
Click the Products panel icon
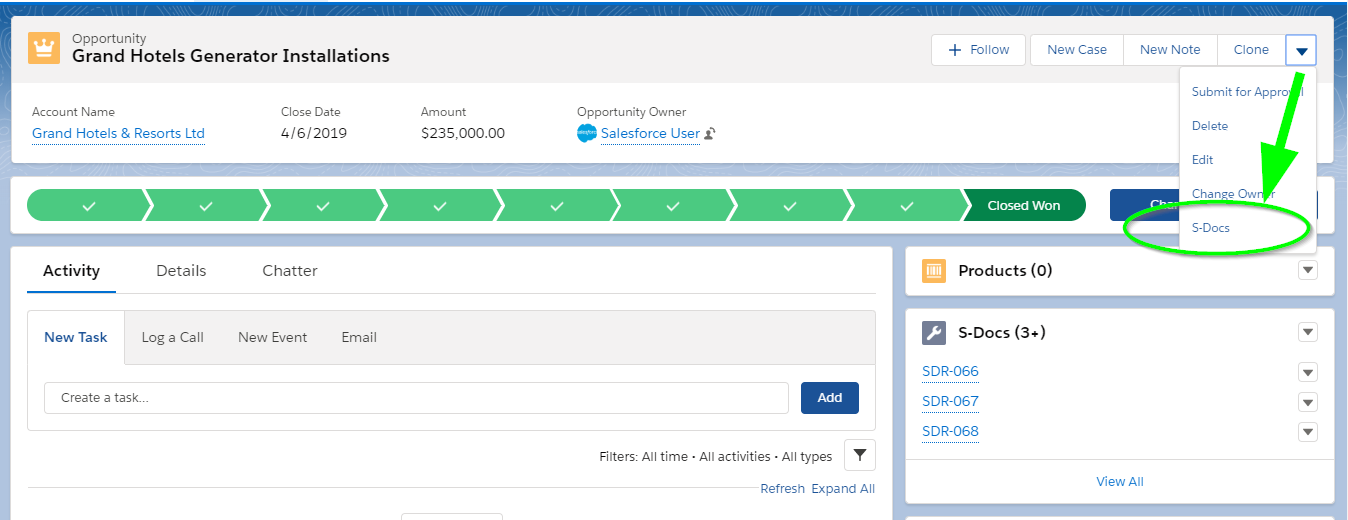tap(934, 271)
